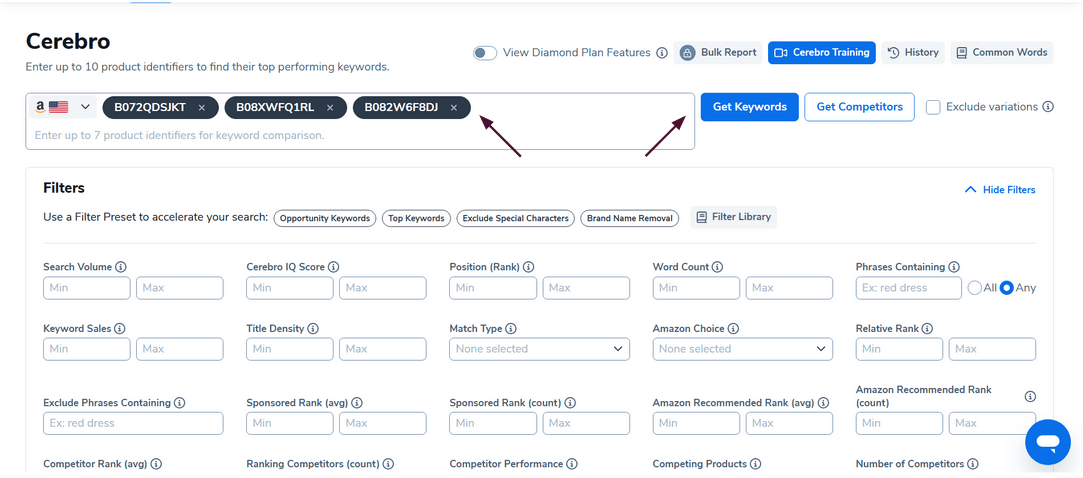Apply the Opportunity Keywords filter preset
This screenshot has height=478, width=1083.
tap(324, 218)
